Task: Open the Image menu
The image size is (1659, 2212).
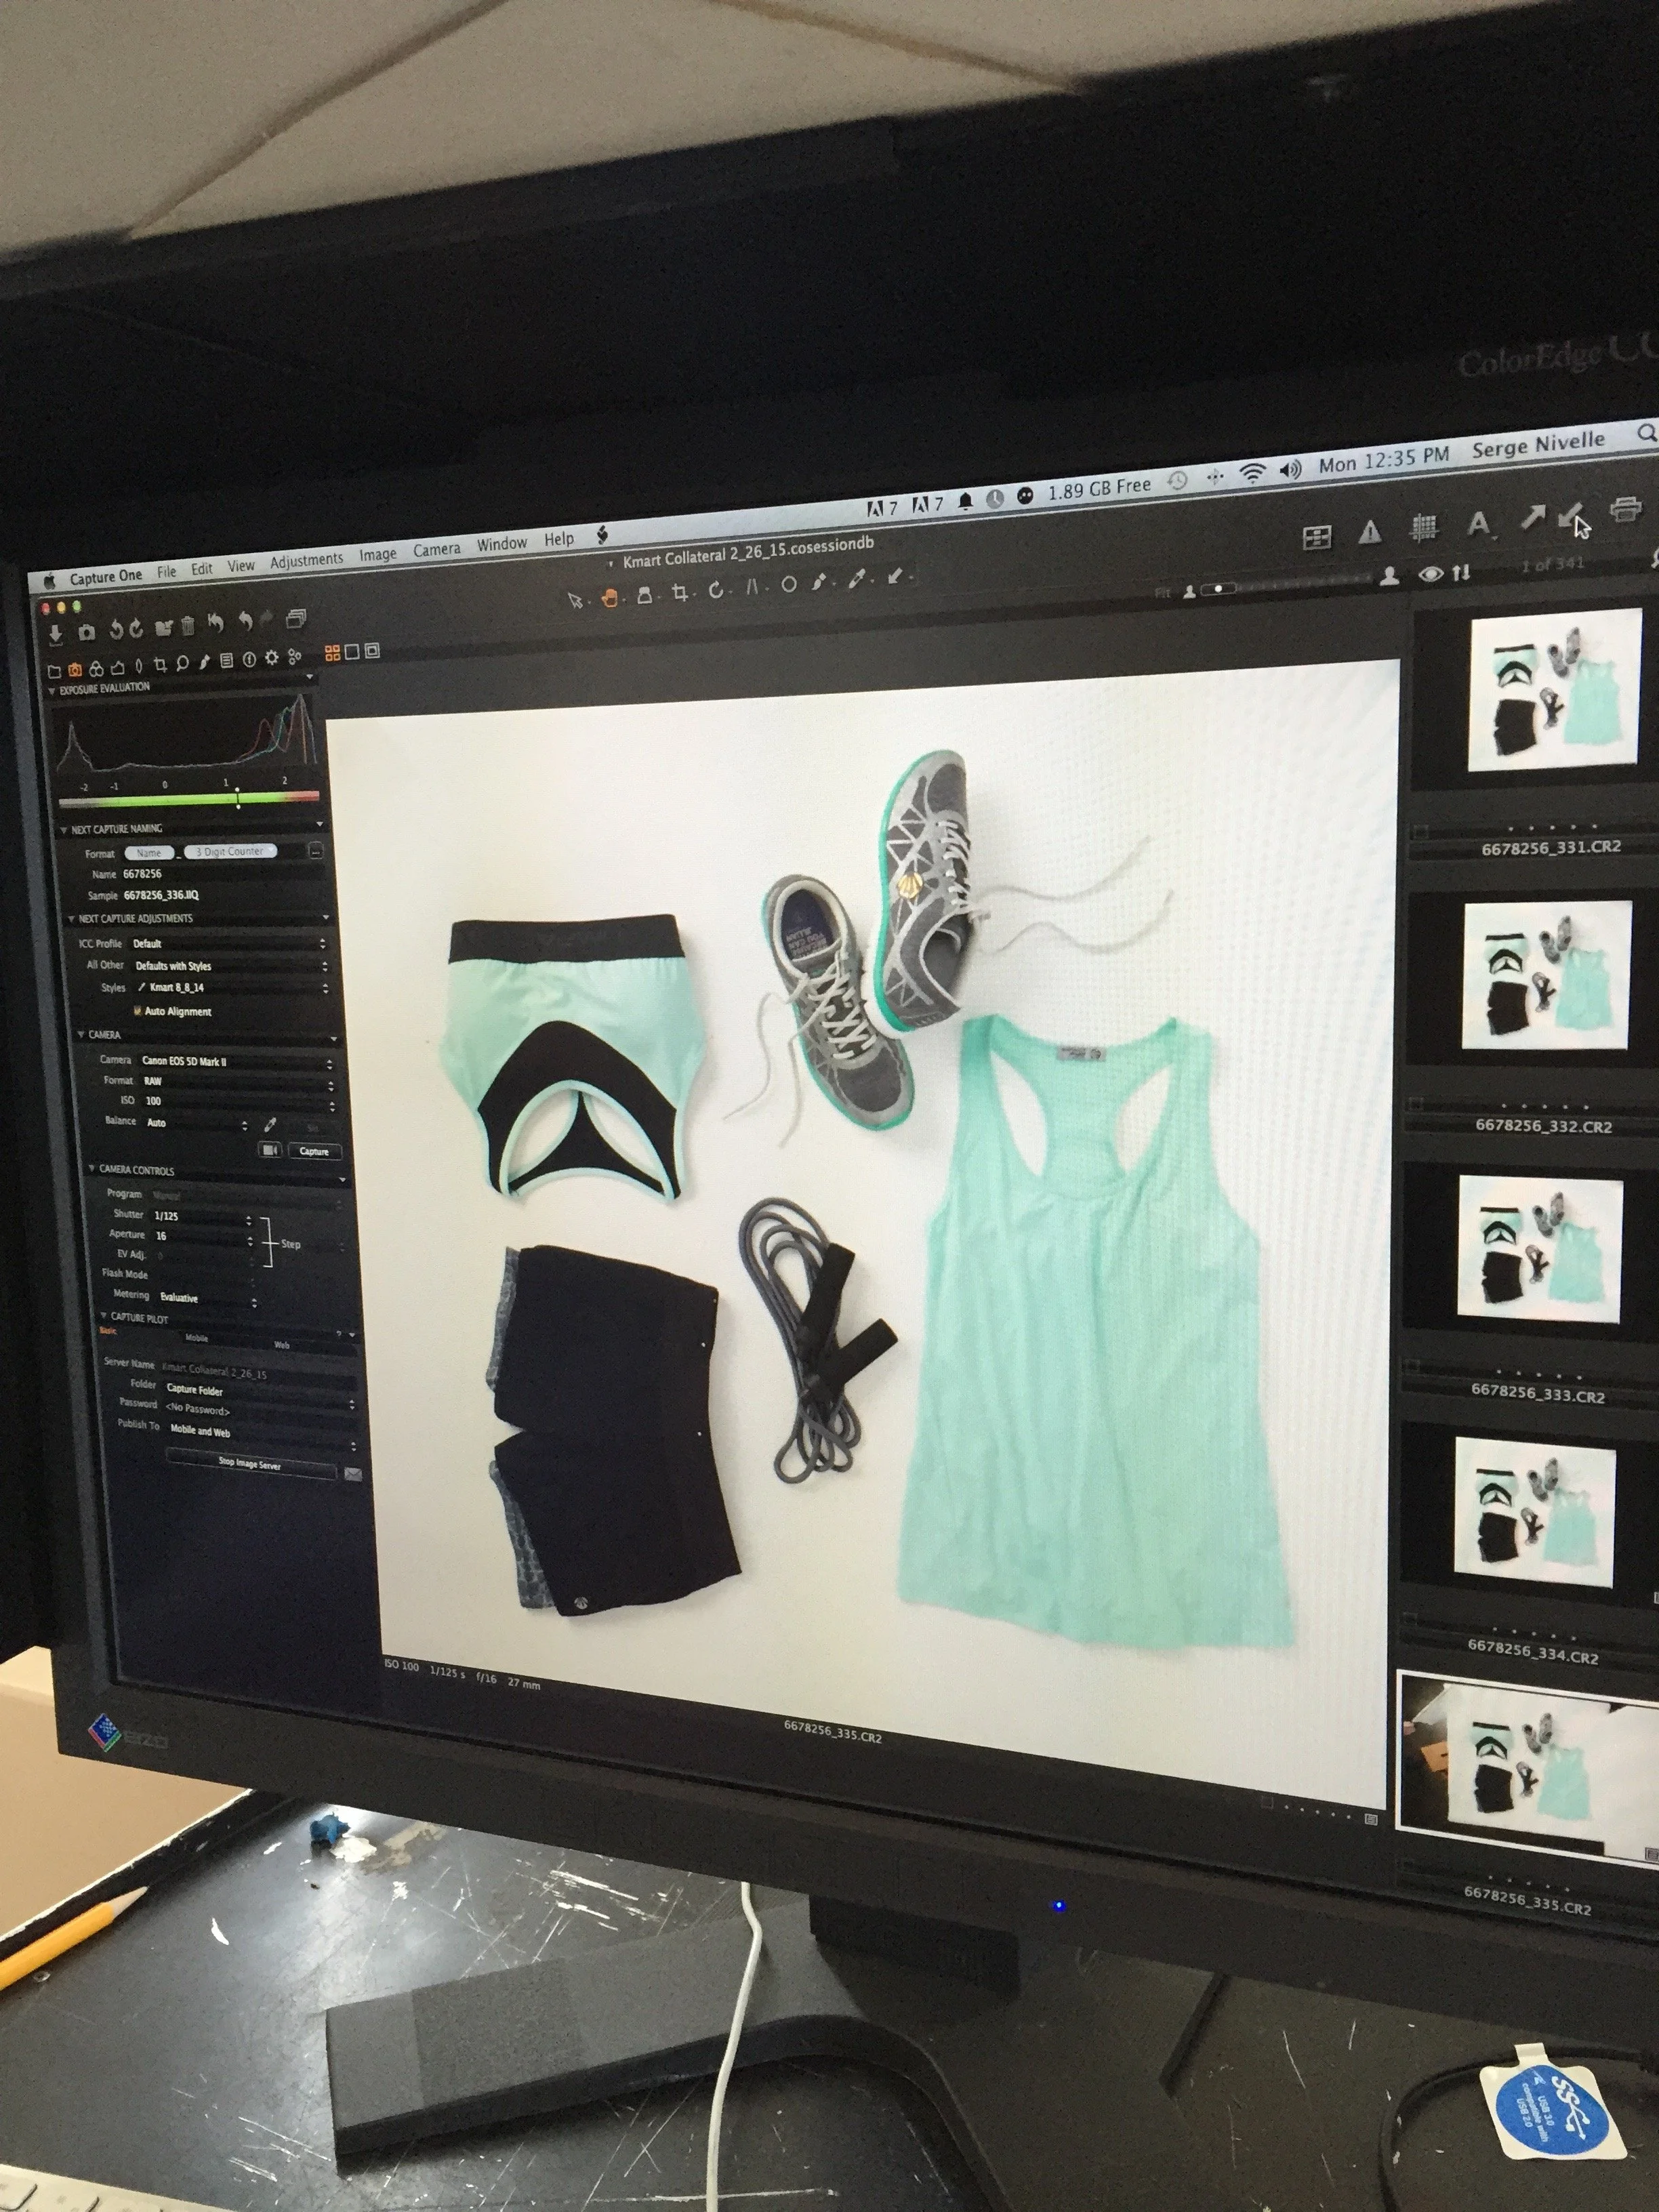Action: coord(378,555)
